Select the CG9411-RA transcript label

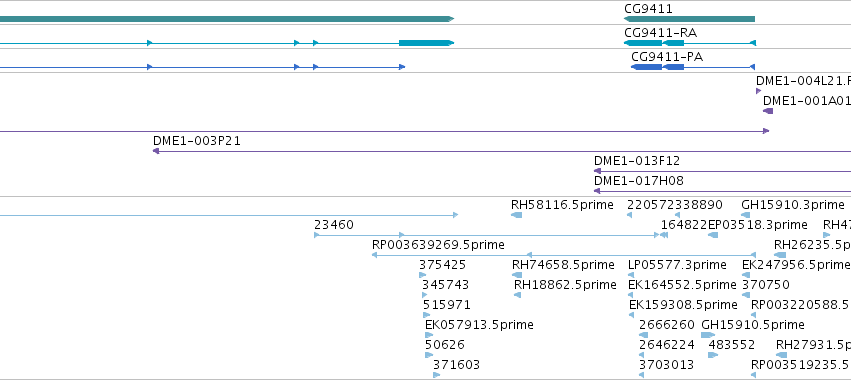click(x=661, y=33)
